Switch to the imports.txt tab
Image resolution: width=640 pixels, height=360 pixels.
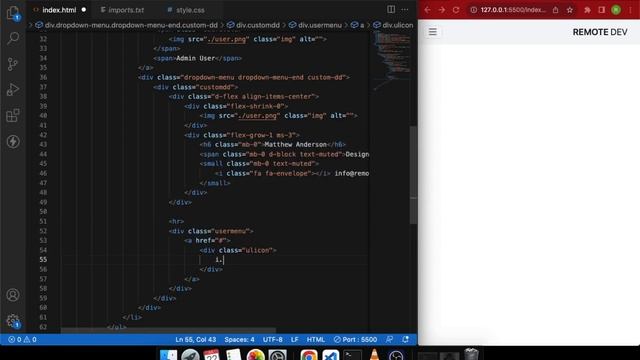[x=126, y=10]
